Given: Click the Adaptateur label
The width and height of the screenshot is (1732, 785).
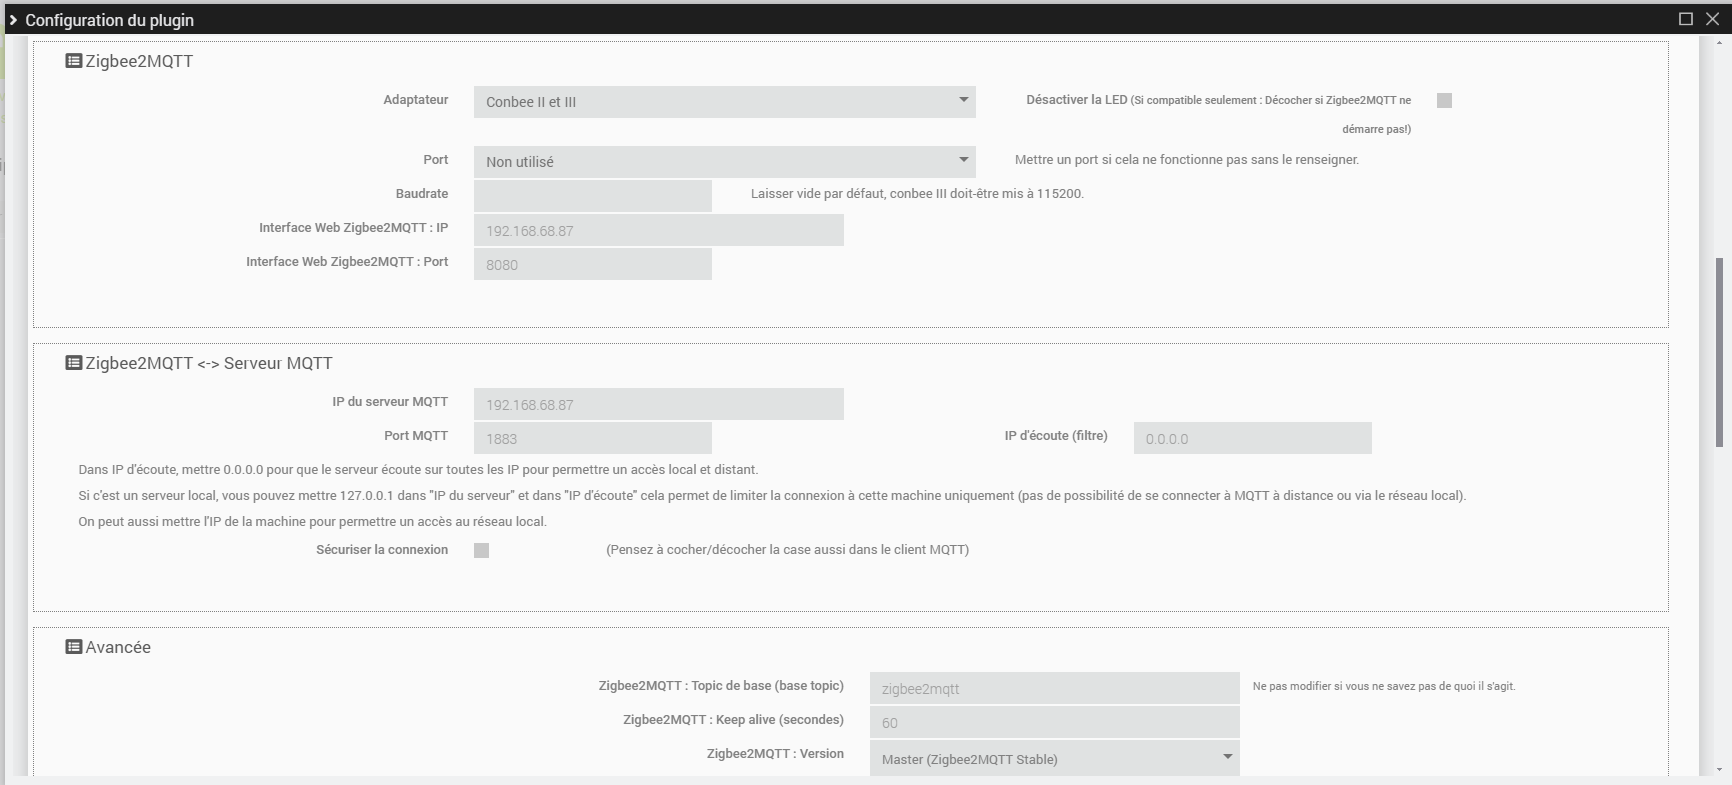Looking at the screenshot, I should tap(416, 100).
